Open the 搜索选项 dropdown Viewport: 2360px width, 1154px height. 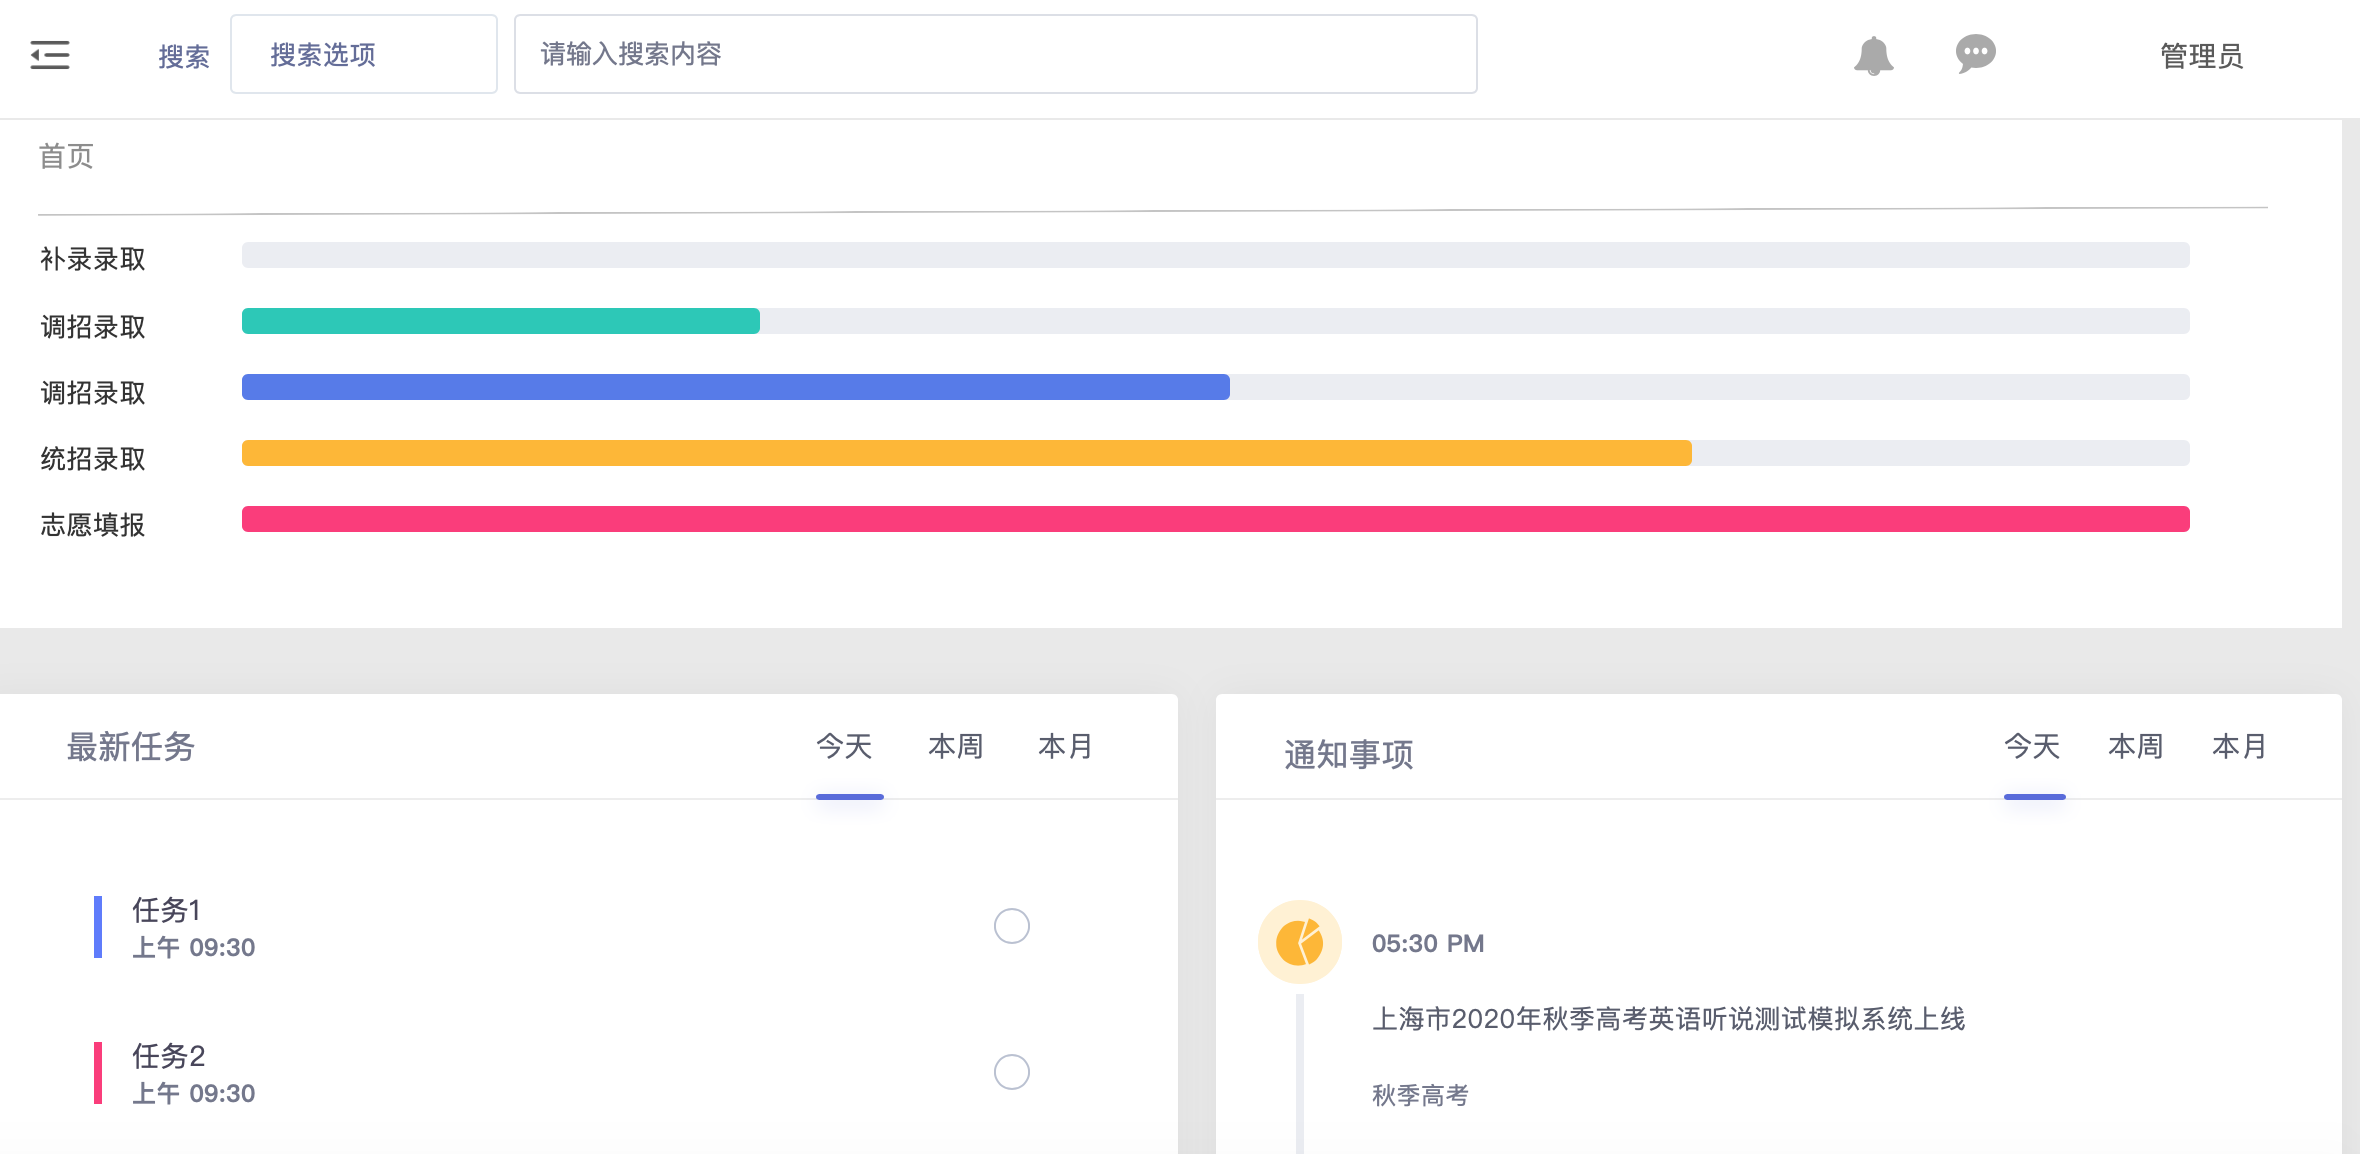(363, 55)
